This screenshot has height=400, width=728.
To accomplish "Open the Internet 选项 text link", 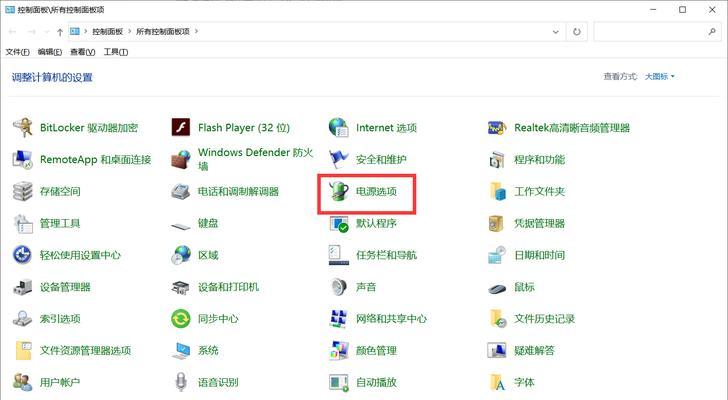I will click(x=386, y=128).
